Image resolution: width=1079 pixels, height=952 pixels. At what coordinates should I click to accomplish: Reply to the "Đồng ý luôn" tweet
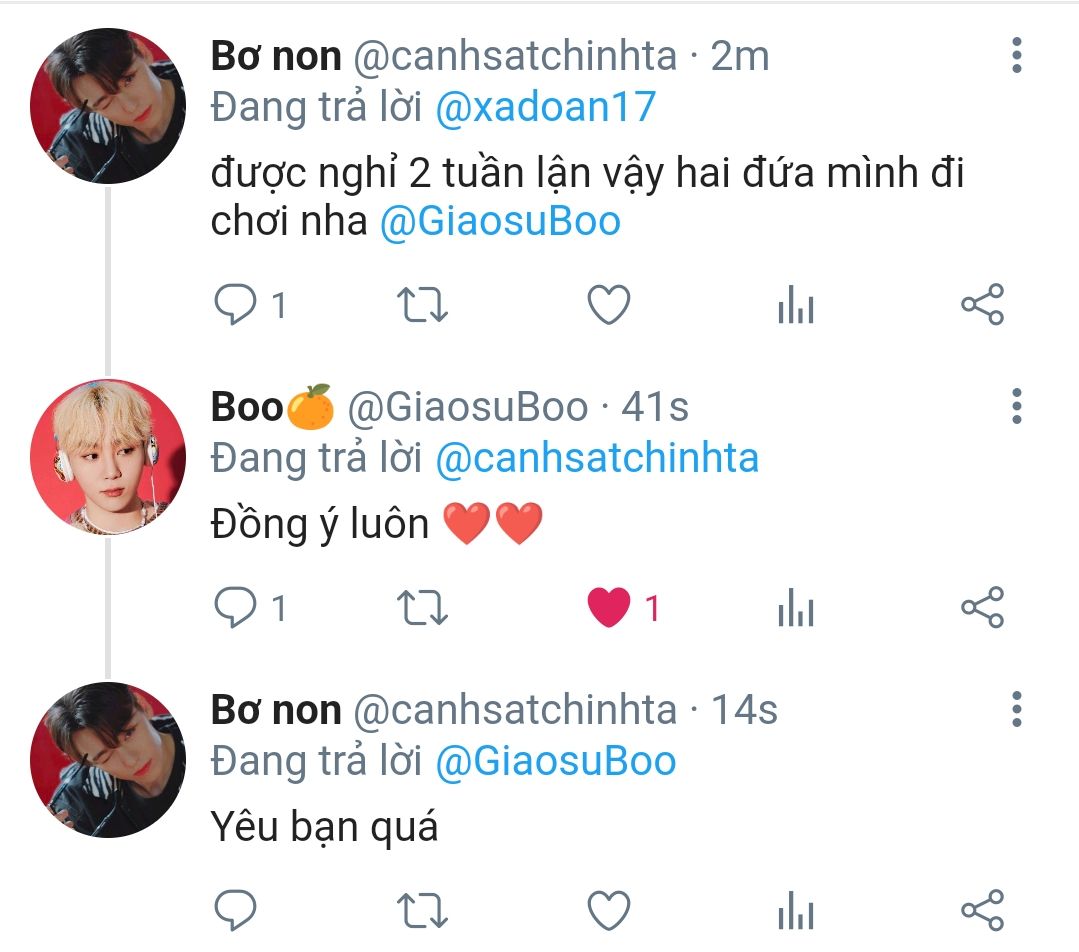(x=236, y=607)
